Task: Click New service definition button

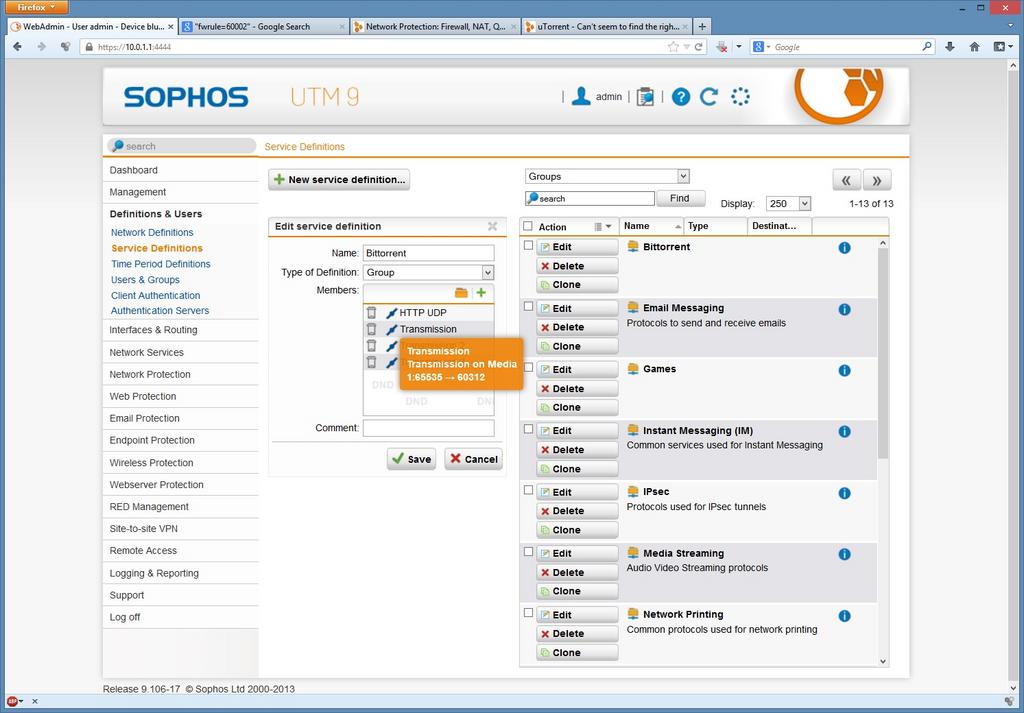Action: click(339, 180)
